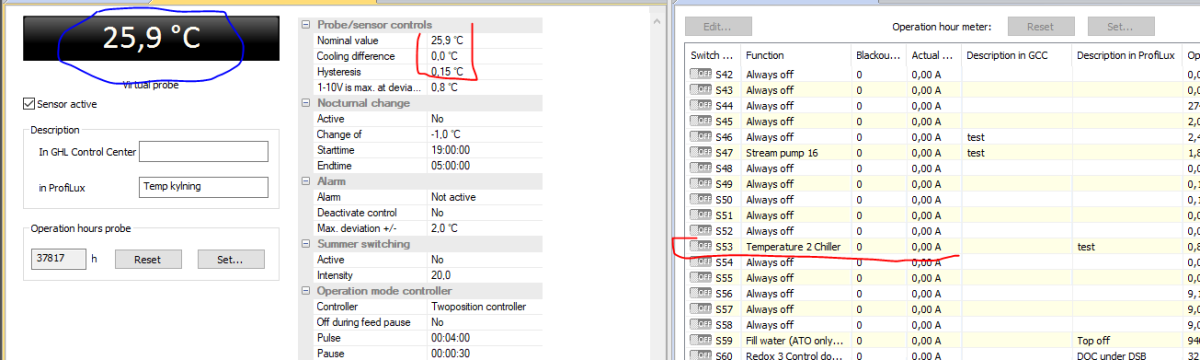Select 'Fill water (ATO only' function cell
This screenshot has width=1200, height=360.
tap(796, 340)
